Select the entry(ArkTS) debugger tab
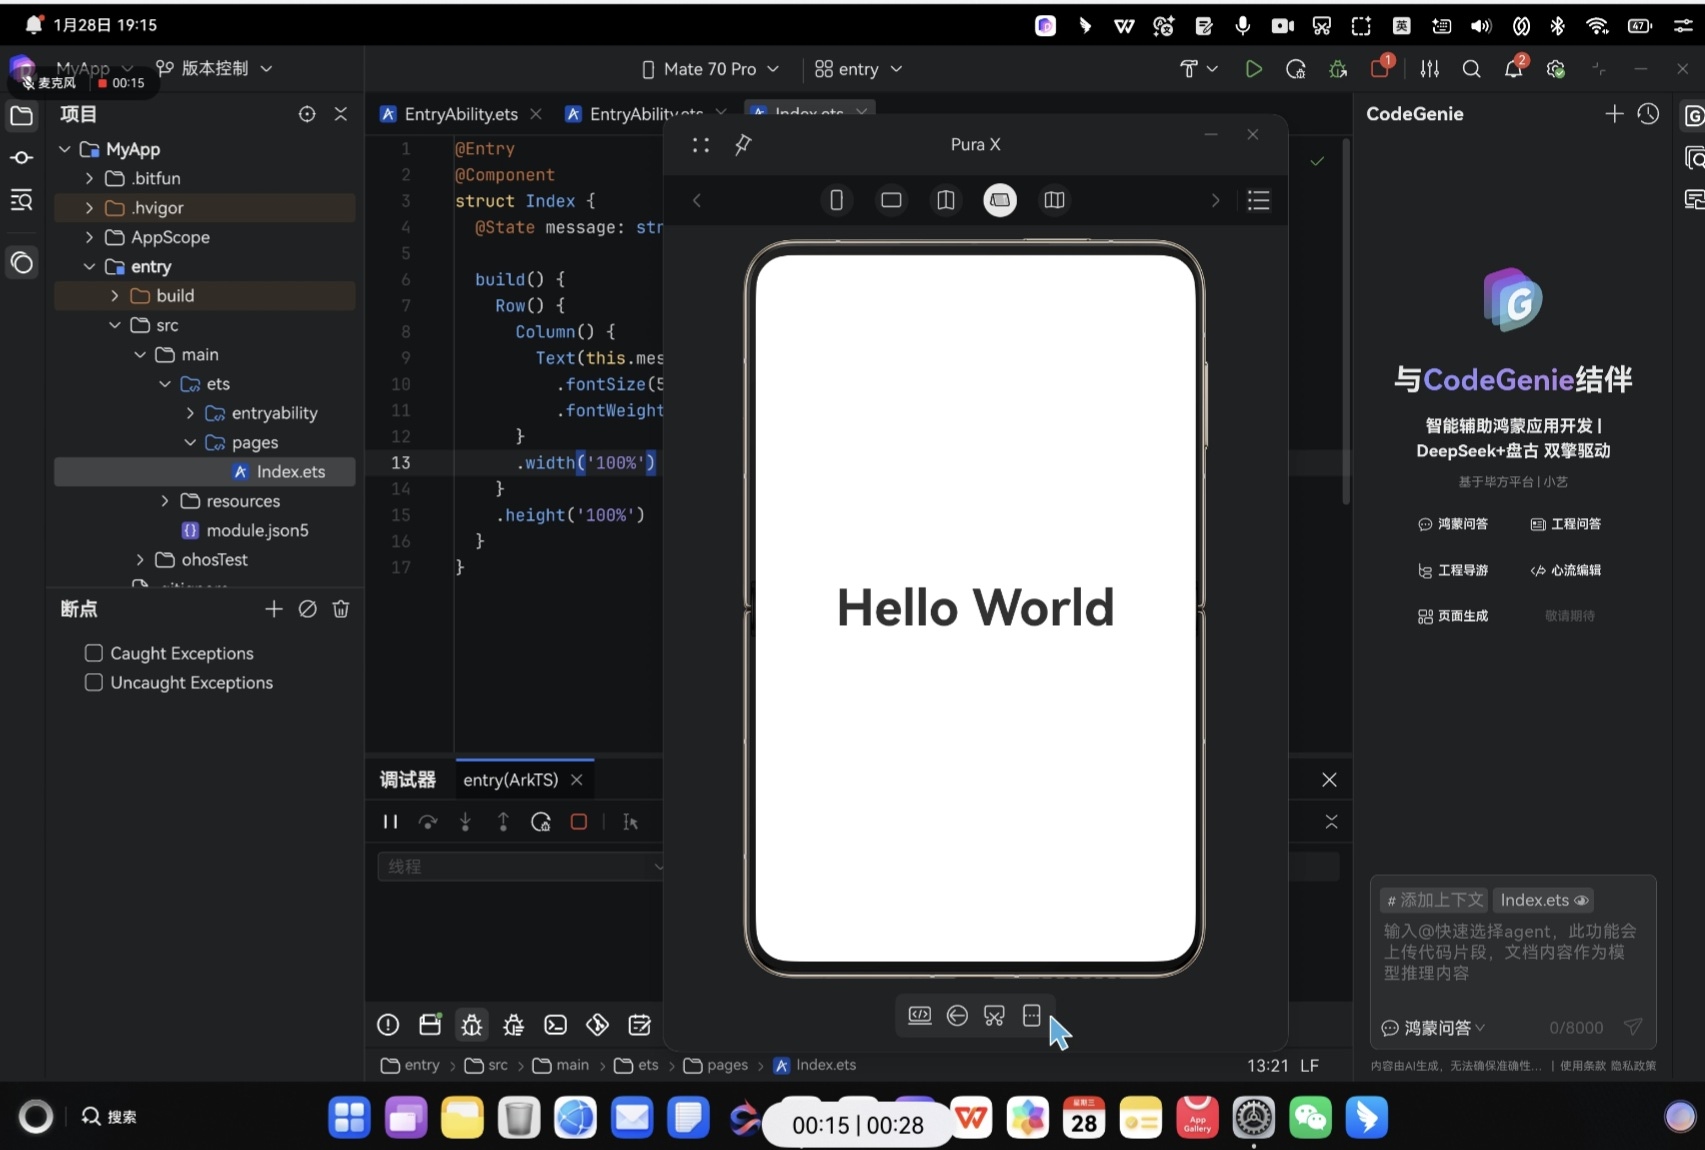 tap(510, 780)
